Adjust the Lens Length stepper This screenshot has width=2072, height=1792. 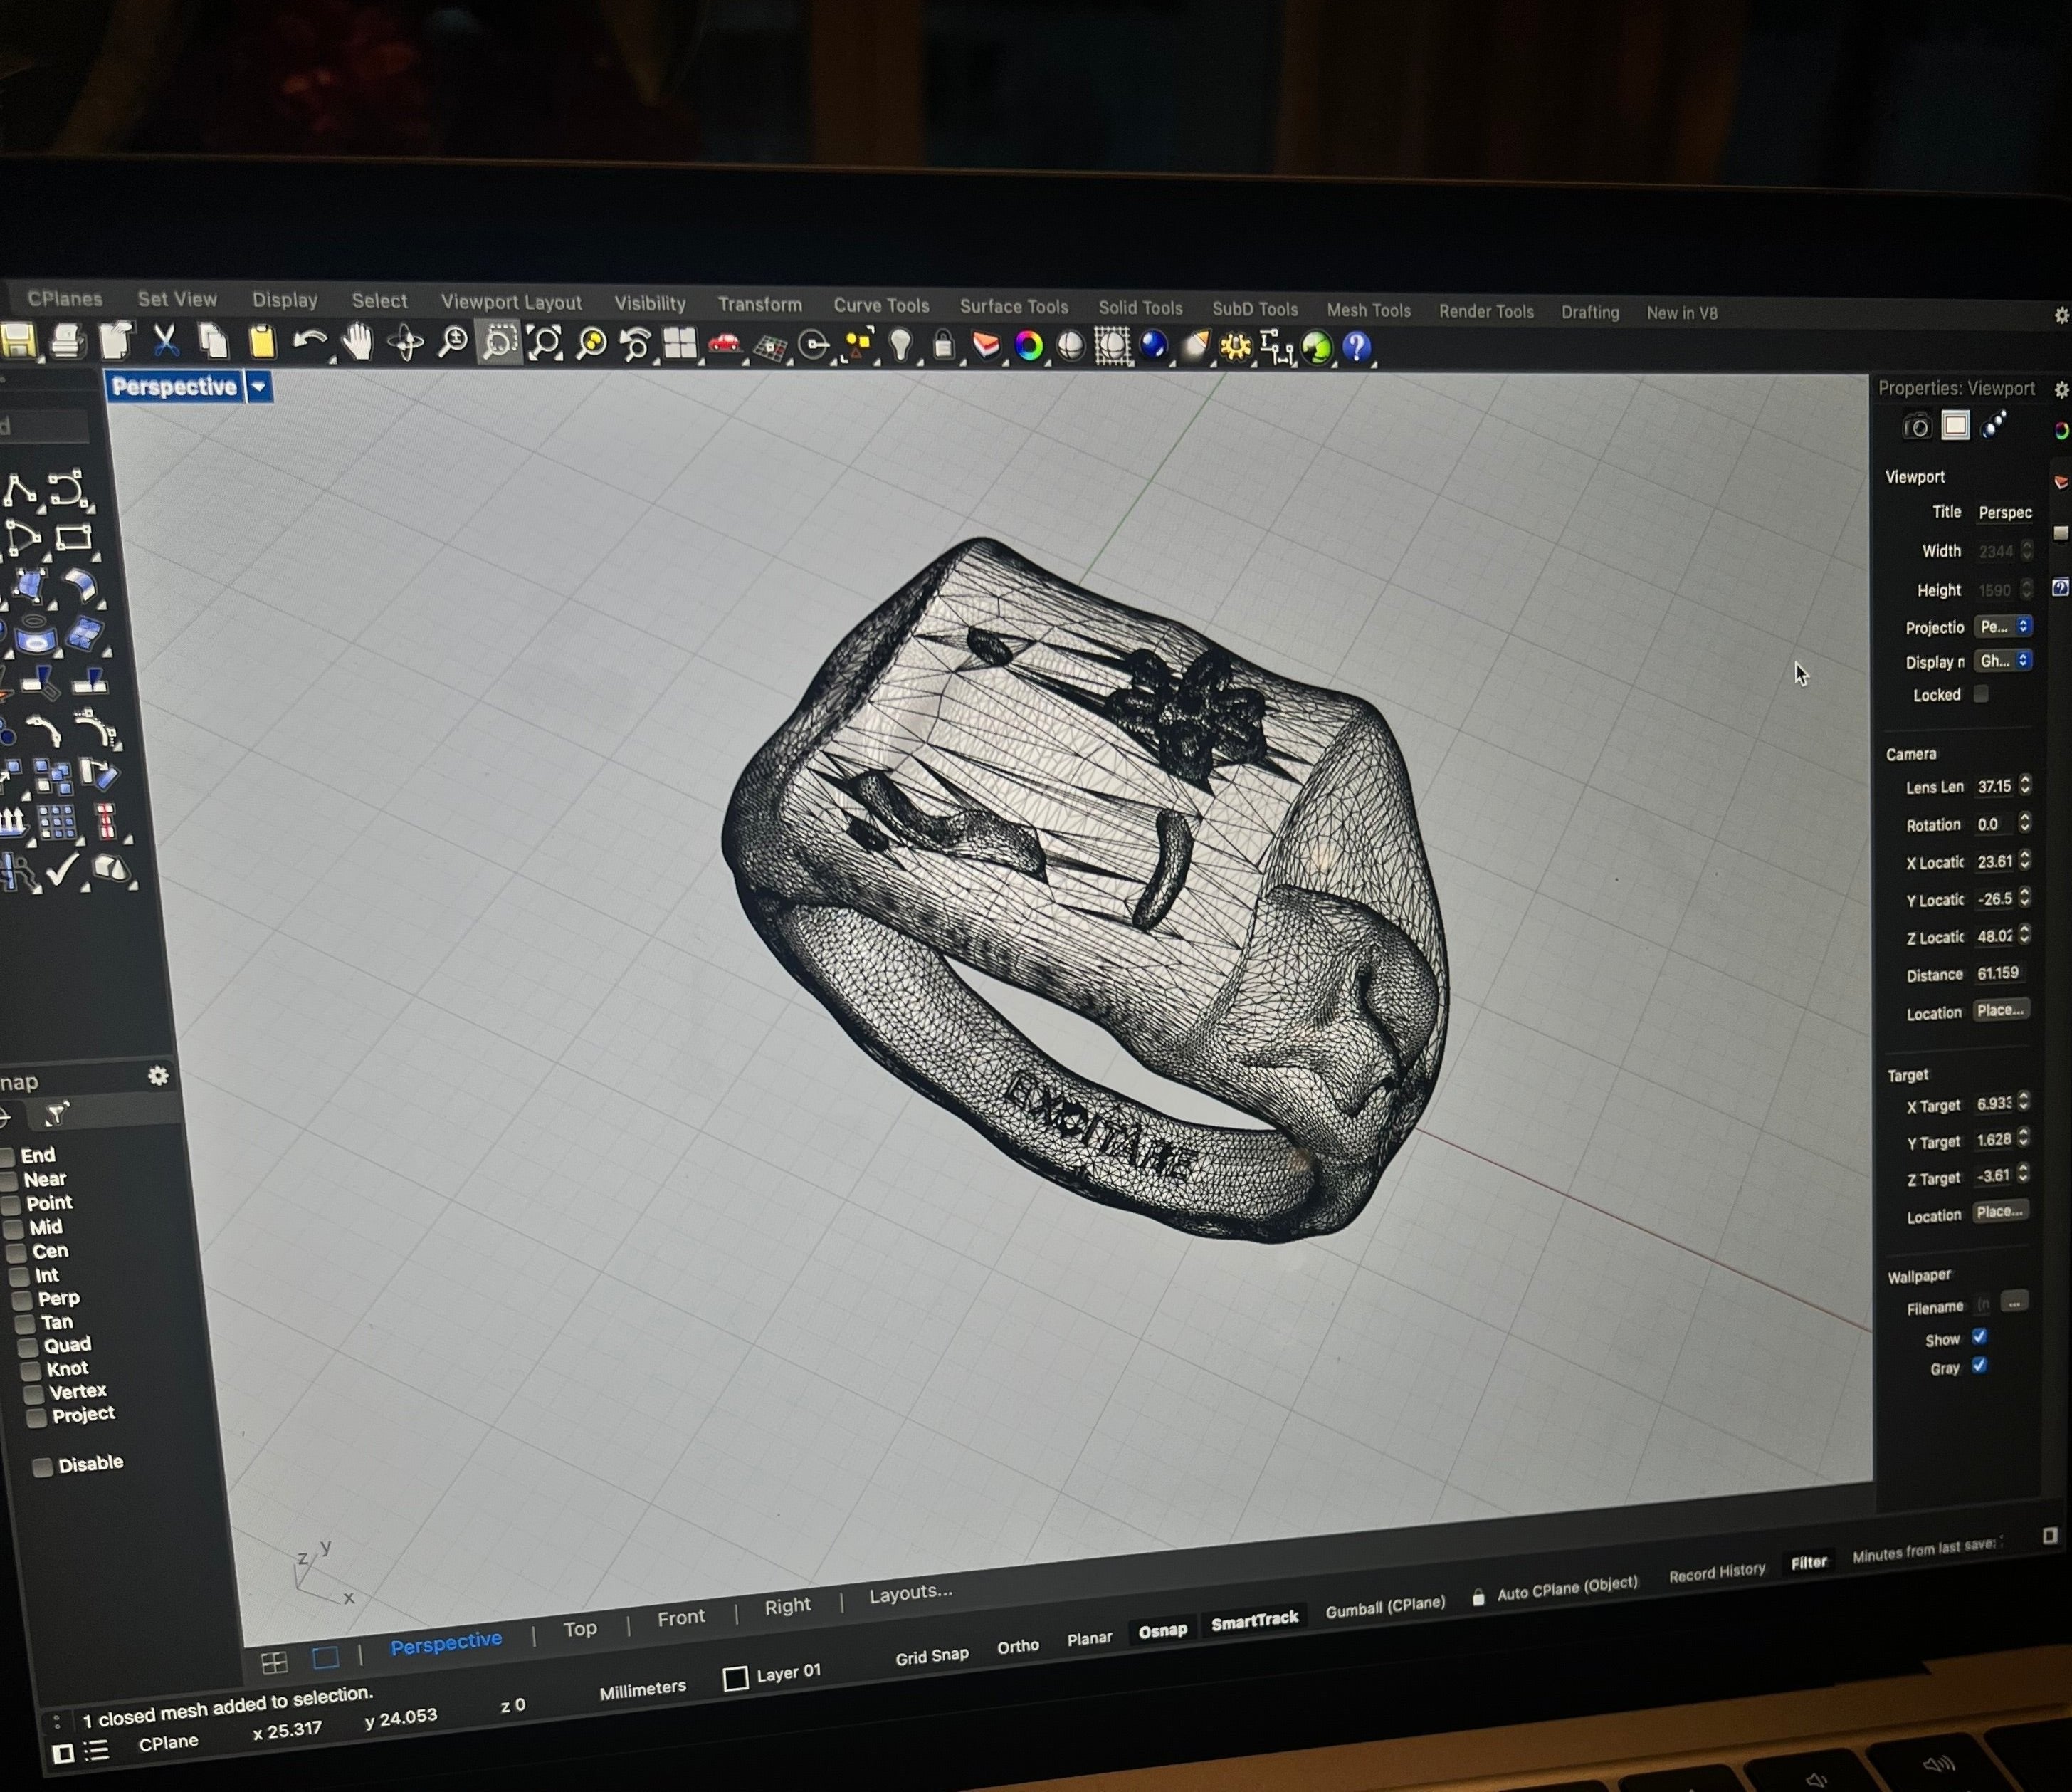[2025, 785]
